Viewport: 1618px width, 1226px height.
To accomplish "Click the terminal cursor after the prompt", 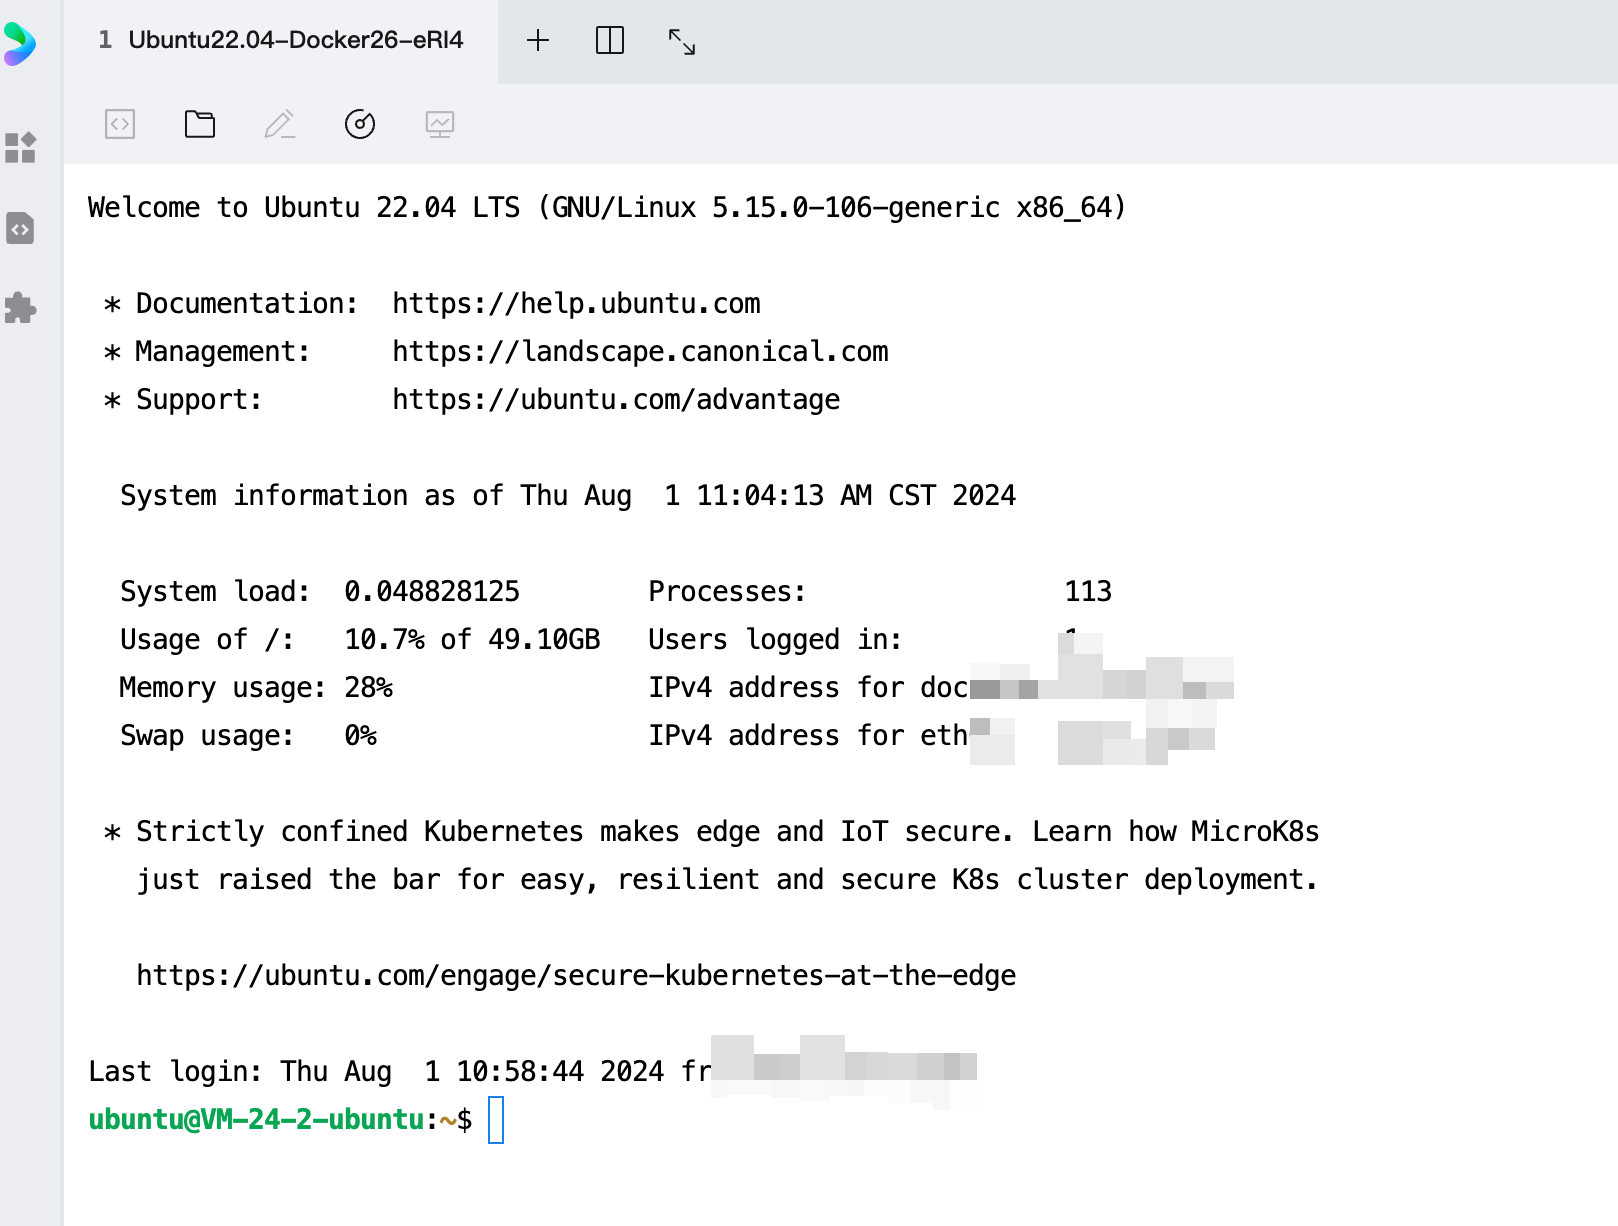I will point(496,1120).
